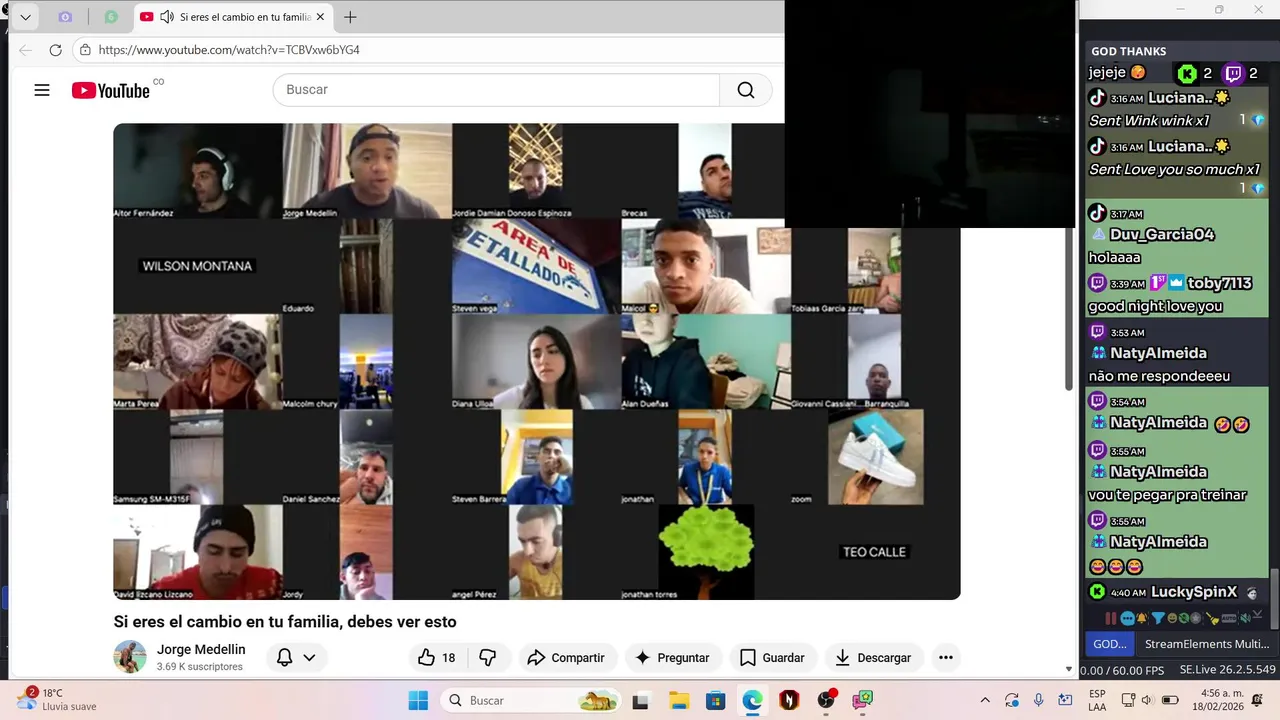
Task: Go back with the browser back arrow
Action: (x=26, y=50)
